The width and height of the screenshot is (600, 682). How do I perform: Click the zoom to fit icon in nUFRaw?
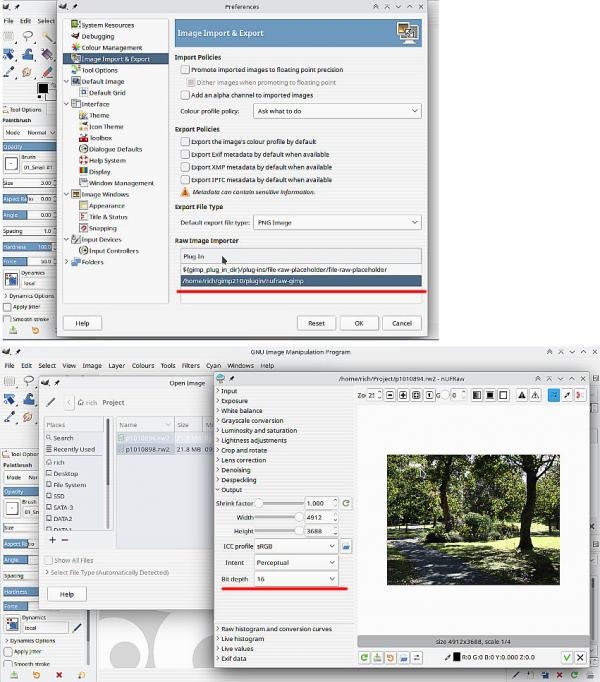pyautogui.click(x=416, y=395)
